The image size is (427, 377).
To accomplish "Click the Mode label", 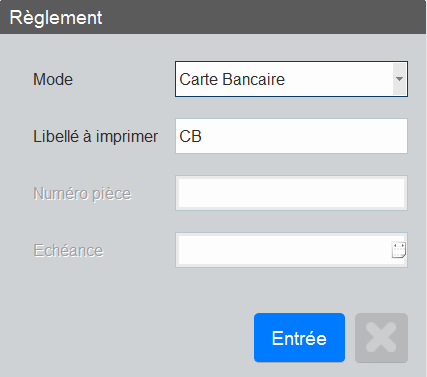I will tap(53, 79).
